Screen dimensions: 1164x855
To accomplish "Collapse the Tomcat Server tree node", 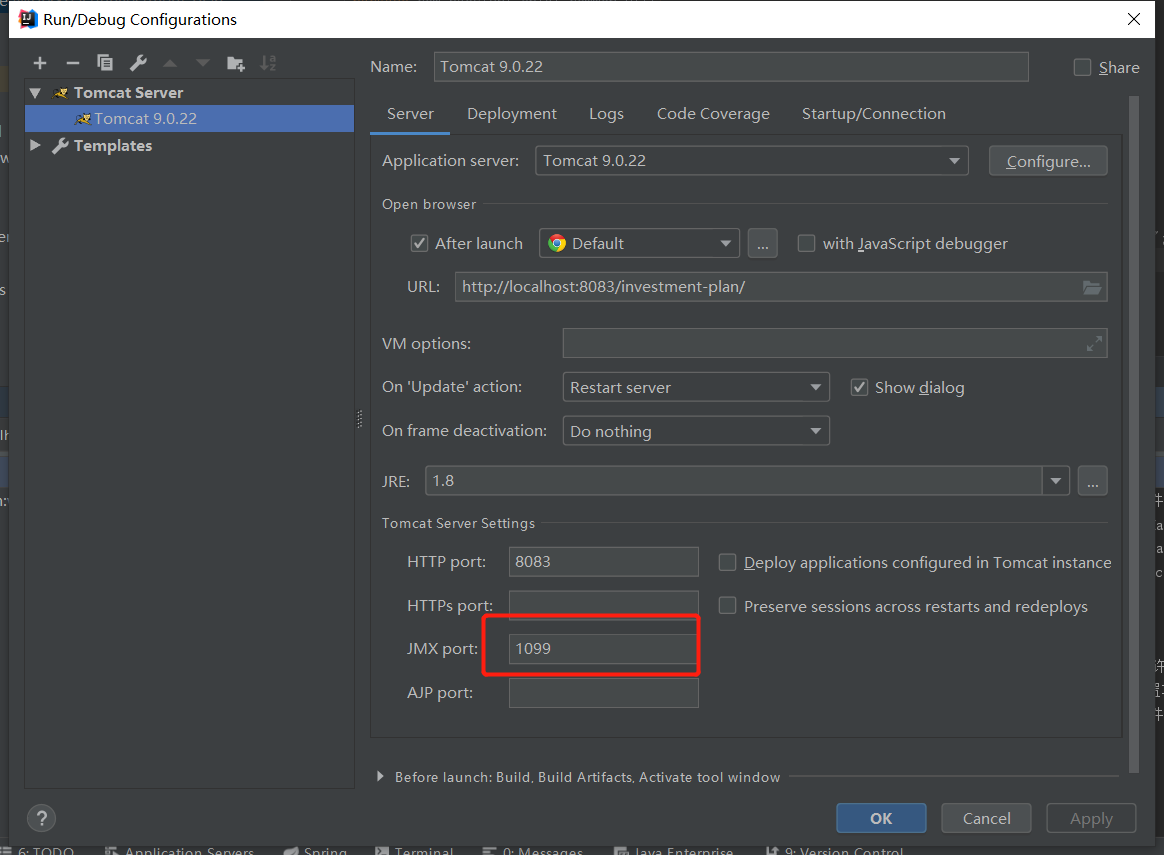I will pos(35,93).
